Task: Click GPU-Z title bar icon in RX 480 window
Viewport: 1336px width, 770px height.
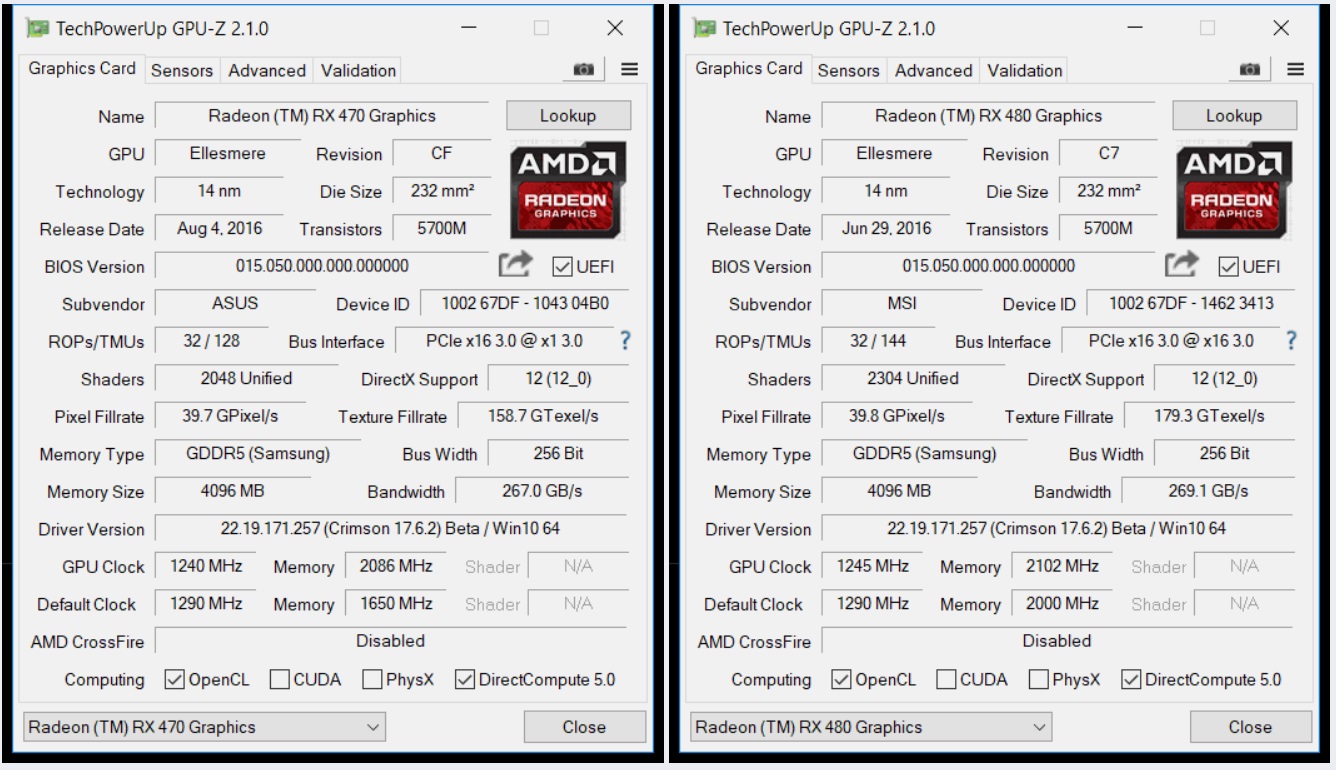Action: click(x=705, y=28)
